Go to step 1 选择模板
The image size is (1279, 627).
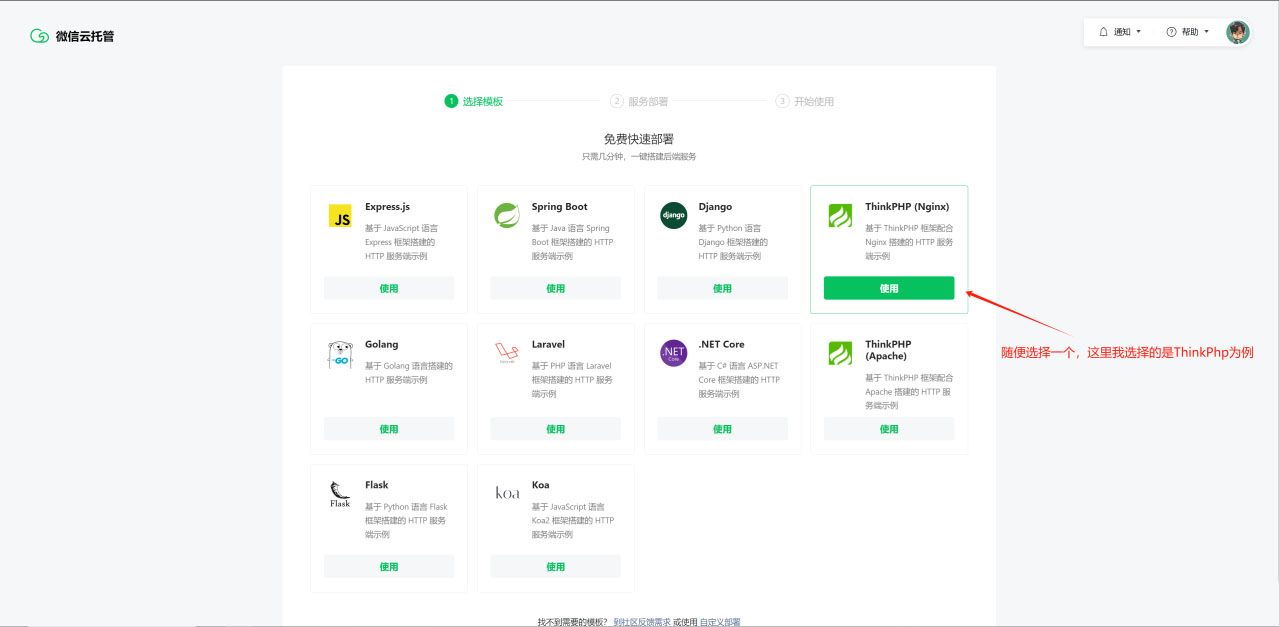pos(474,101)
